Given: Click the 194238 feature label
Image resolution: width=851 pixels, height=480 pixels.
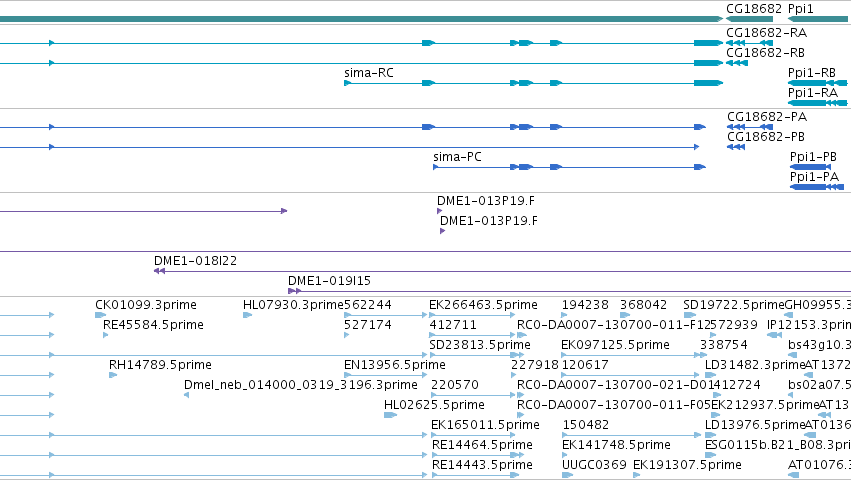Looking at the screenshot, I should [x=585, y=305].
